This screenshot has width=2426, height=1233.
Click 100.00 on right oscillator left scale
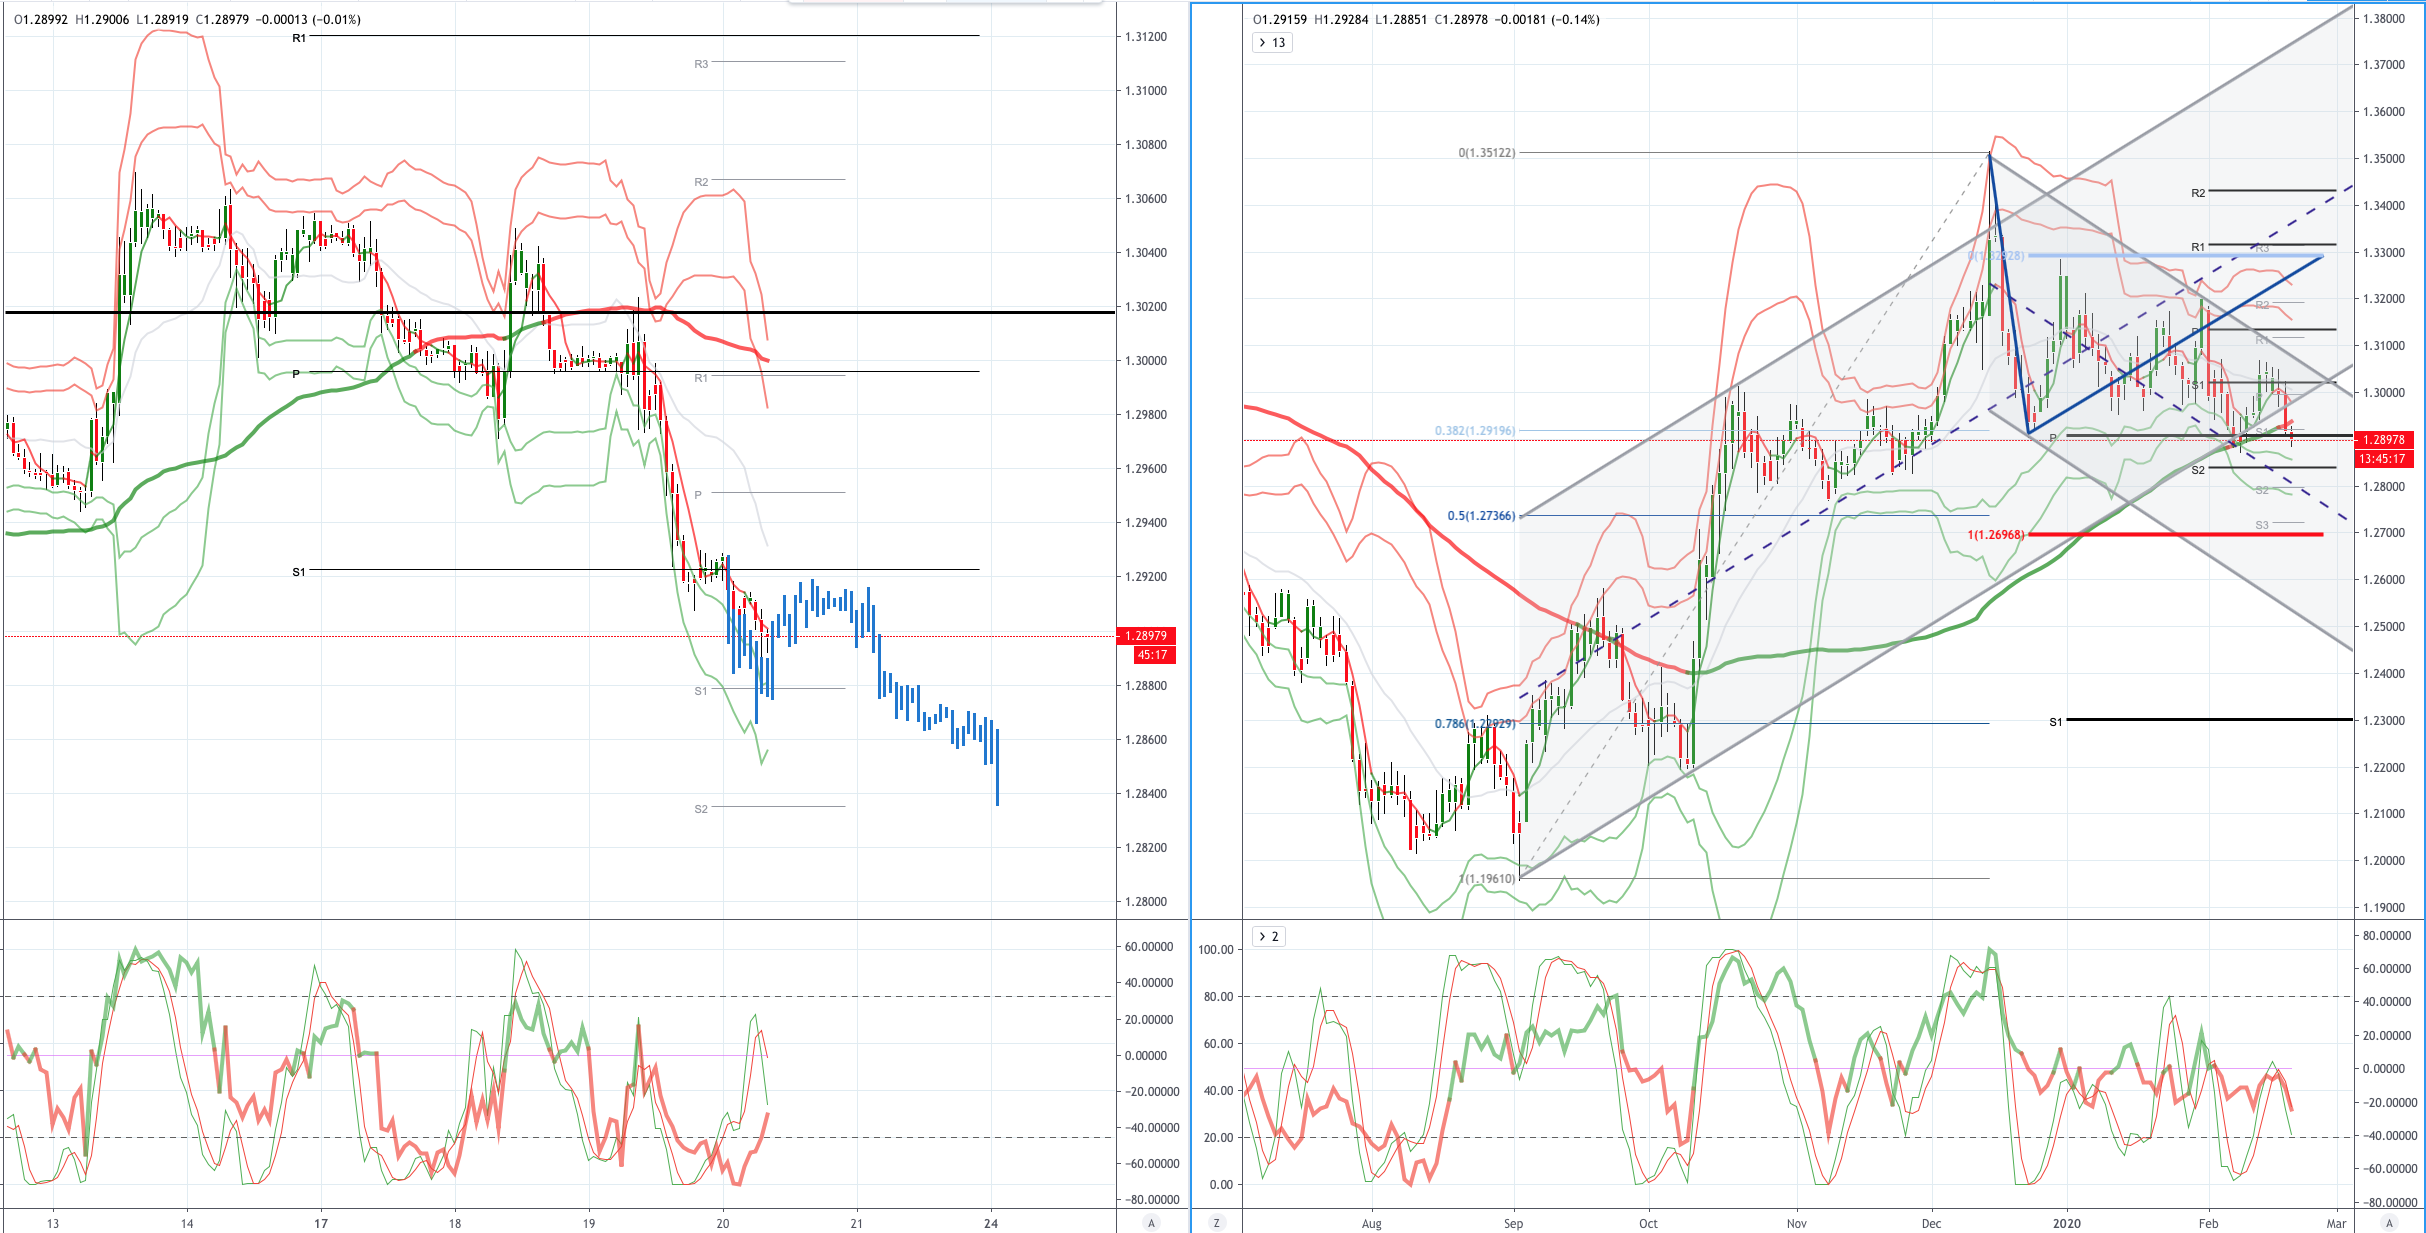tap(1216, 950)
